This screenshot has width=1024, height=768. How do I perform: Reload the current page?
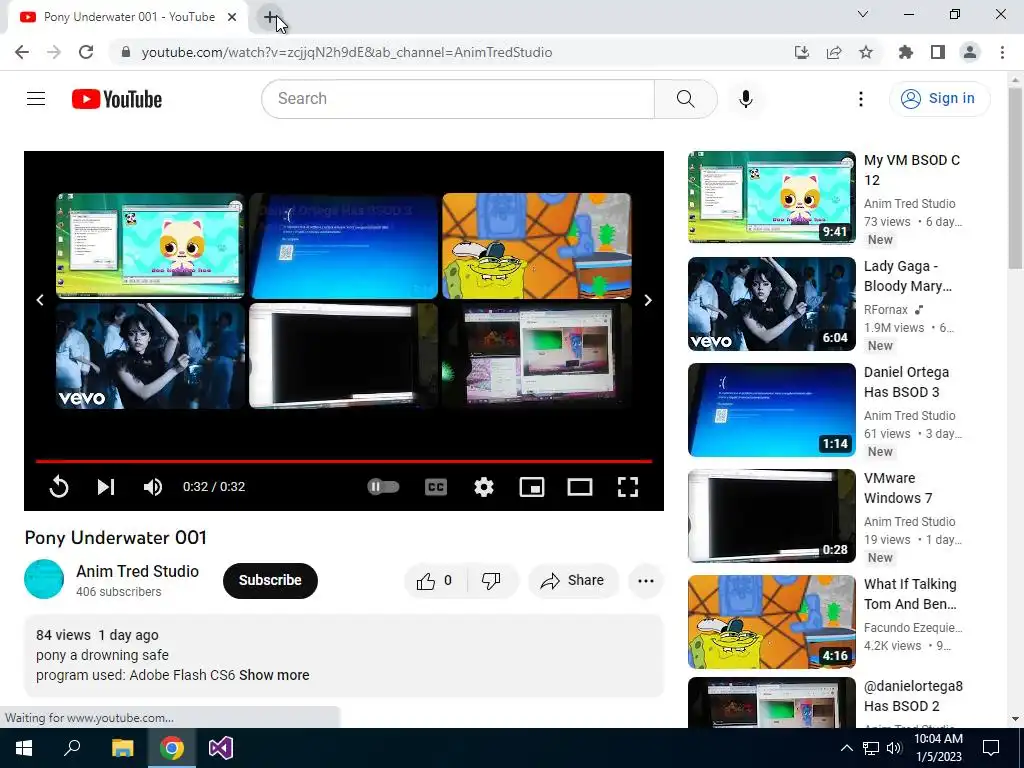pos(86,52)
